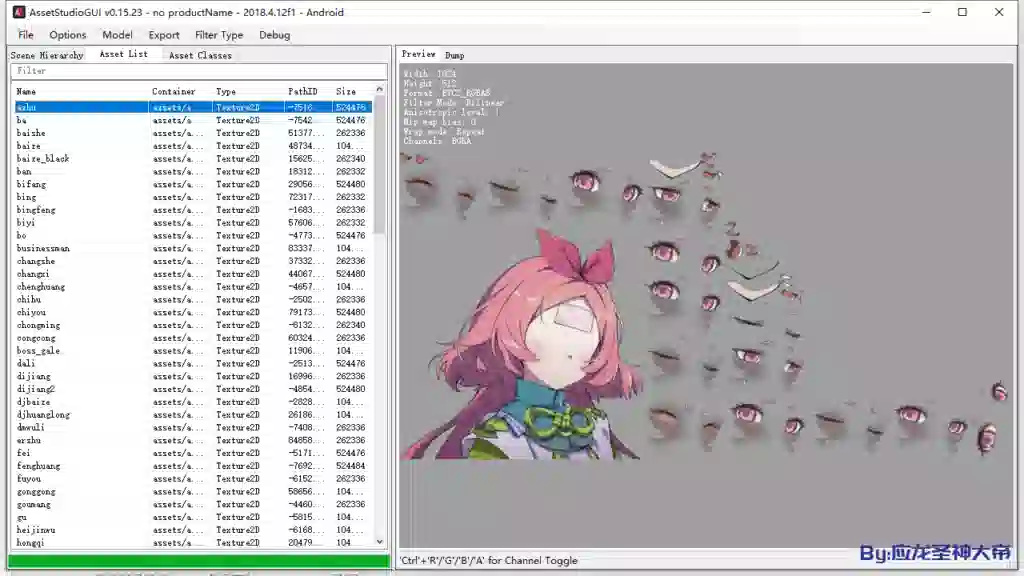
Task: Switch to the Asset Classes tab
Action: [200, 56]
